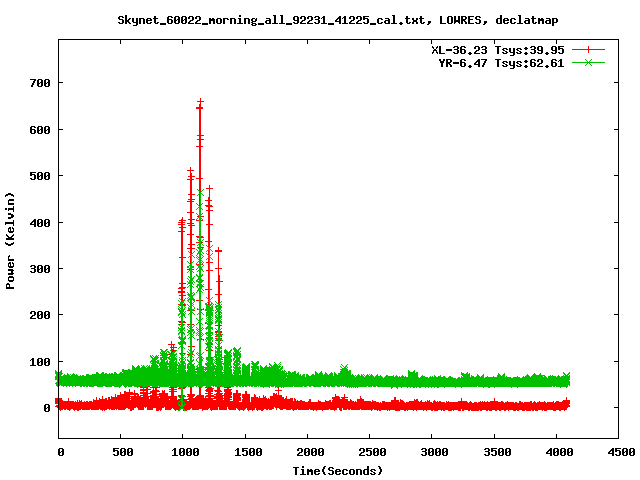Click the red XL legend line sample
The height and width of the screenshot is (480, 640).
[588, 50]
